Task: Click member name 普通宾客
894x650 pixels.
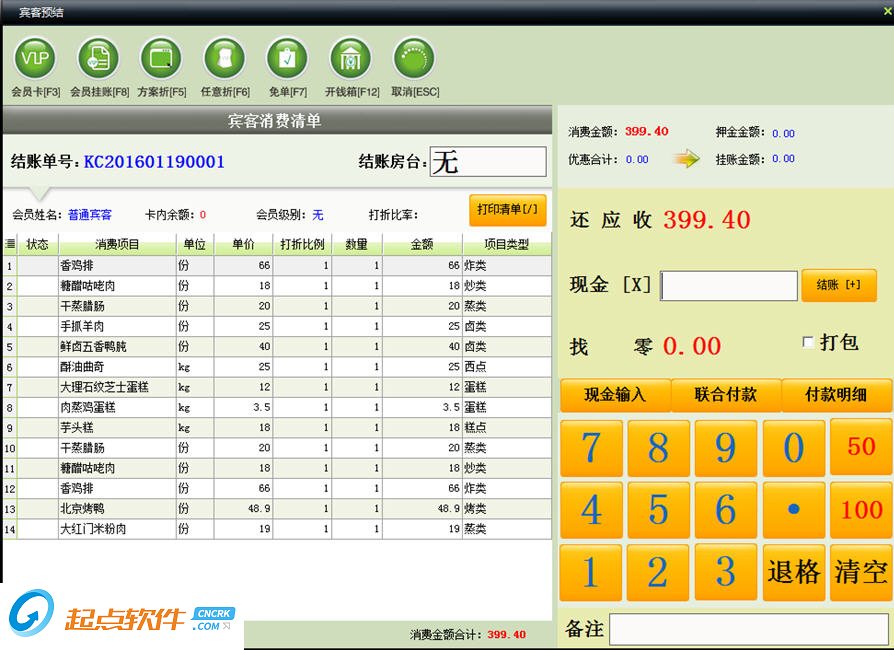Action: (90, 215)
